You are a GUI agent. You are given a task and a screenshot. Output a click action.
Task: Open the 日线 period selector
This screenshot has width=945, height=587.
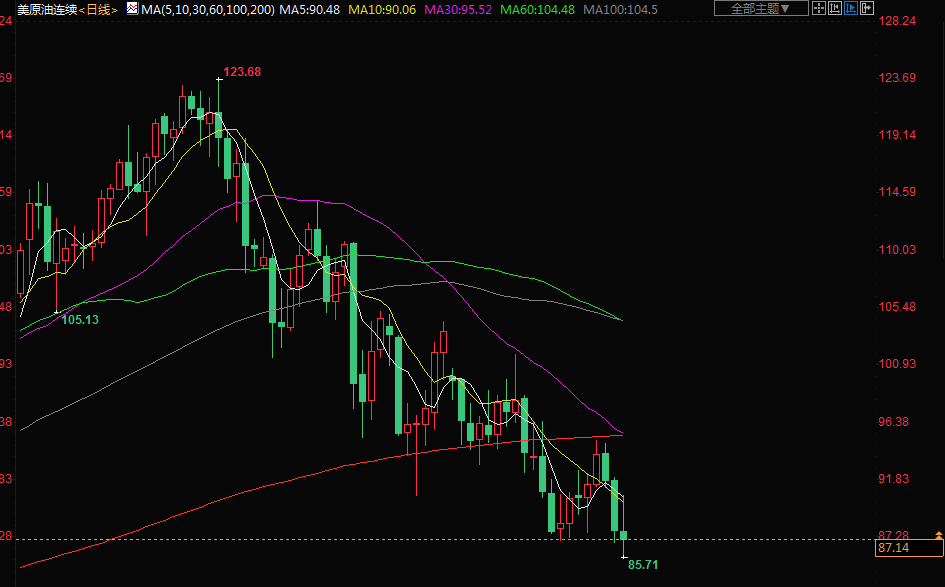tap(99, 9)
